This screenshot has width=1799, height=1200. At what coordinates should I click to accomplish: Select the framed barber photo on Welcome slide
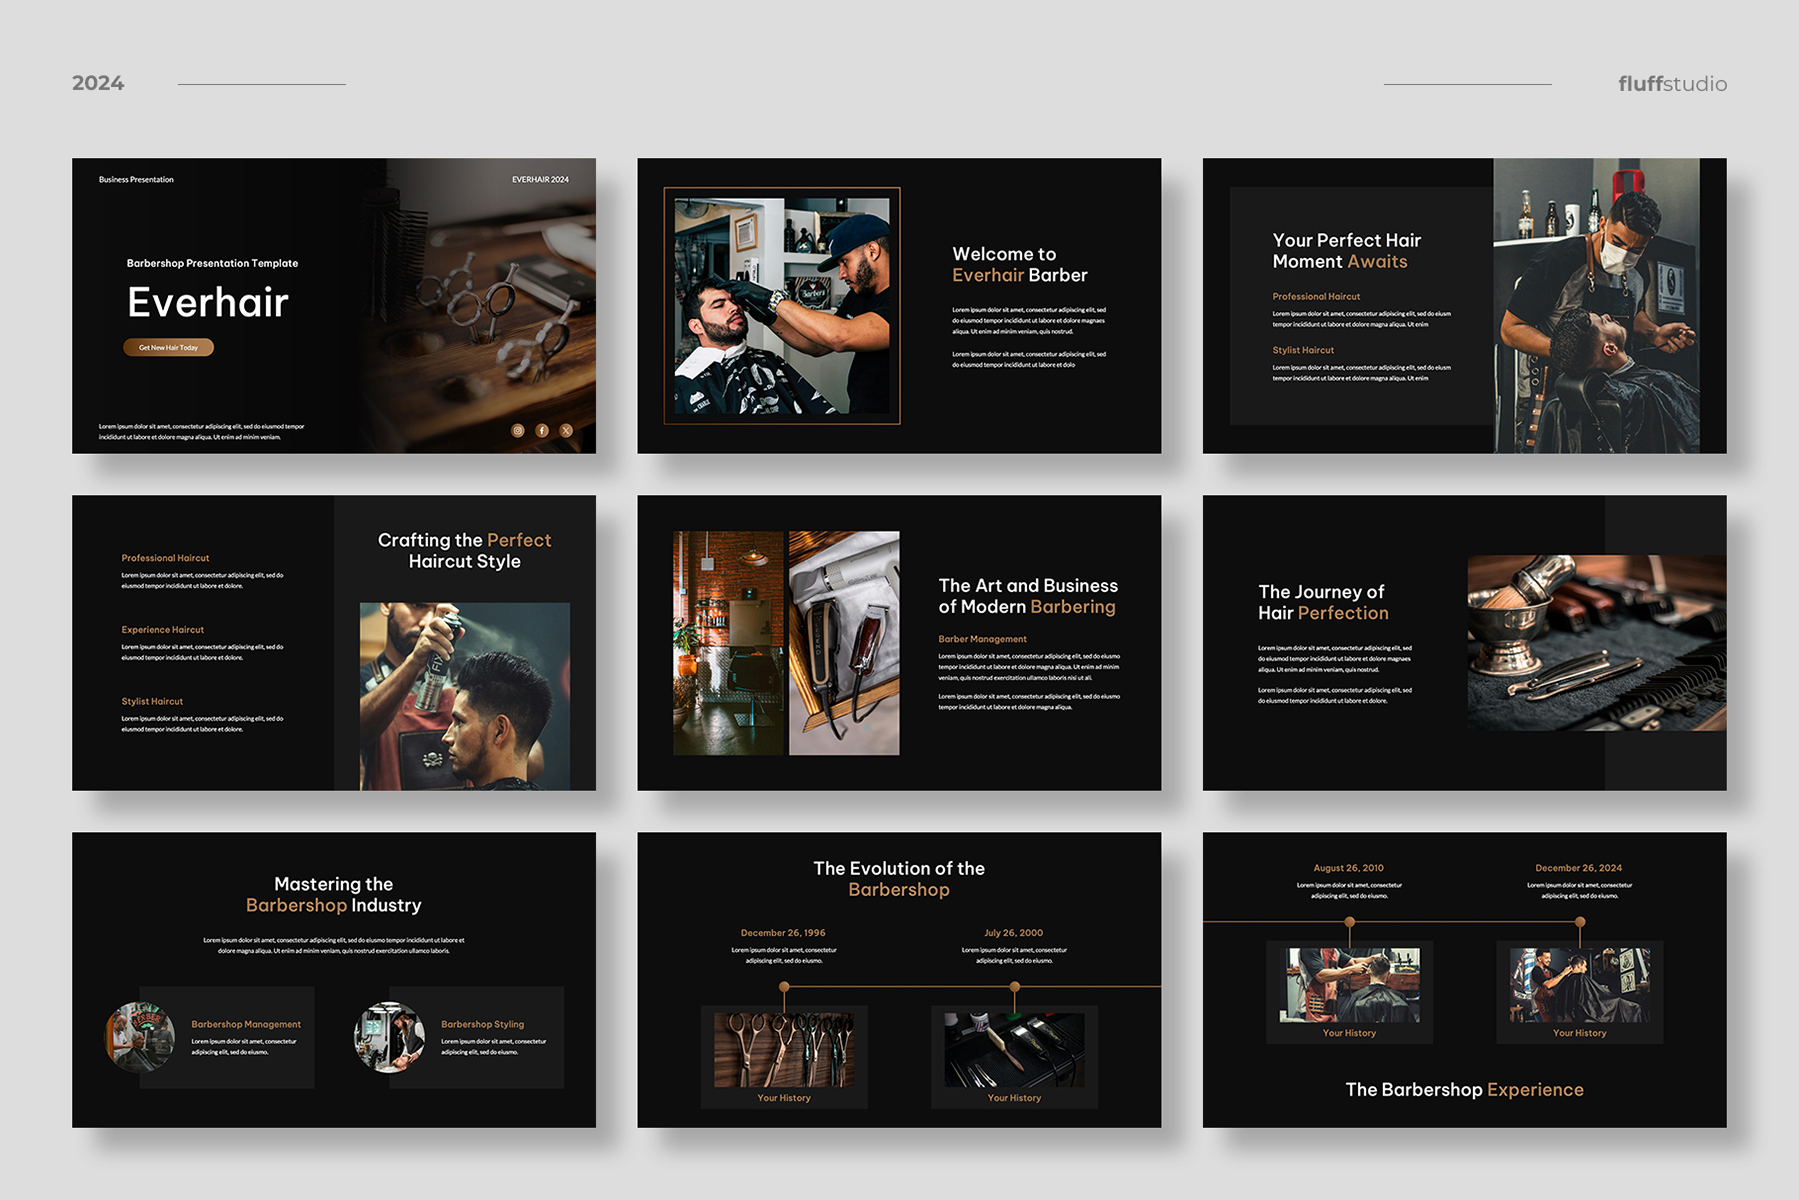pos(782,306)
